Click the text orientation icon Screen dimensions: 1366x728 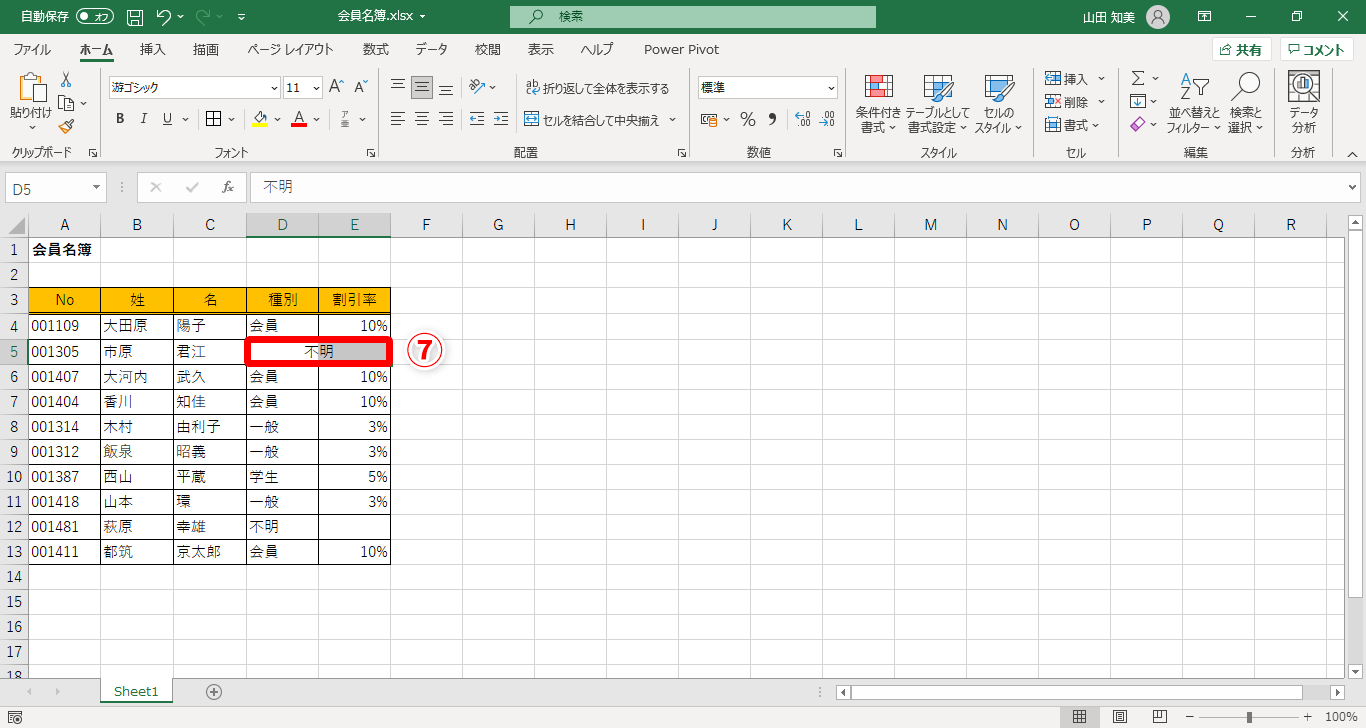coord(478,87)
